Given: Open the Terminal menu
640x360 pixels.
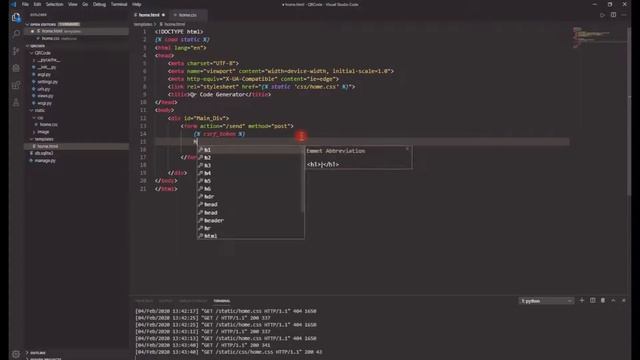Looking at the screenshot, I should click(119, 4).
